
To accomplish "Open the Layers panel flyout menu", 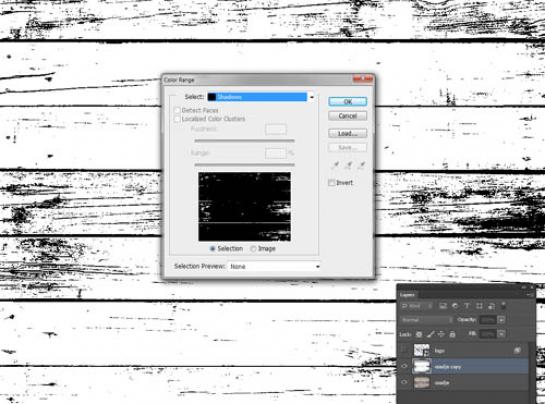I will pos(529,295).
